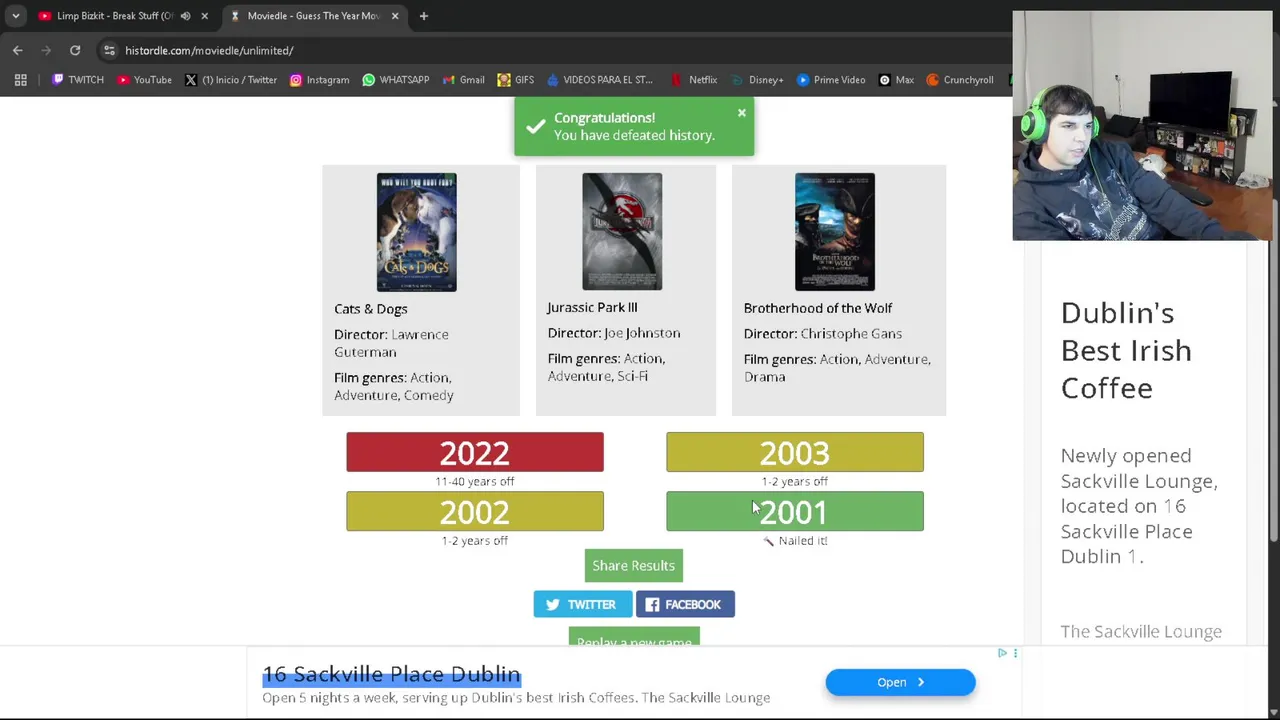Screen dimensions: 1280x720
Task: Click Dublin's Best Irish Coffee sidebar ad
Action: 1126,350
